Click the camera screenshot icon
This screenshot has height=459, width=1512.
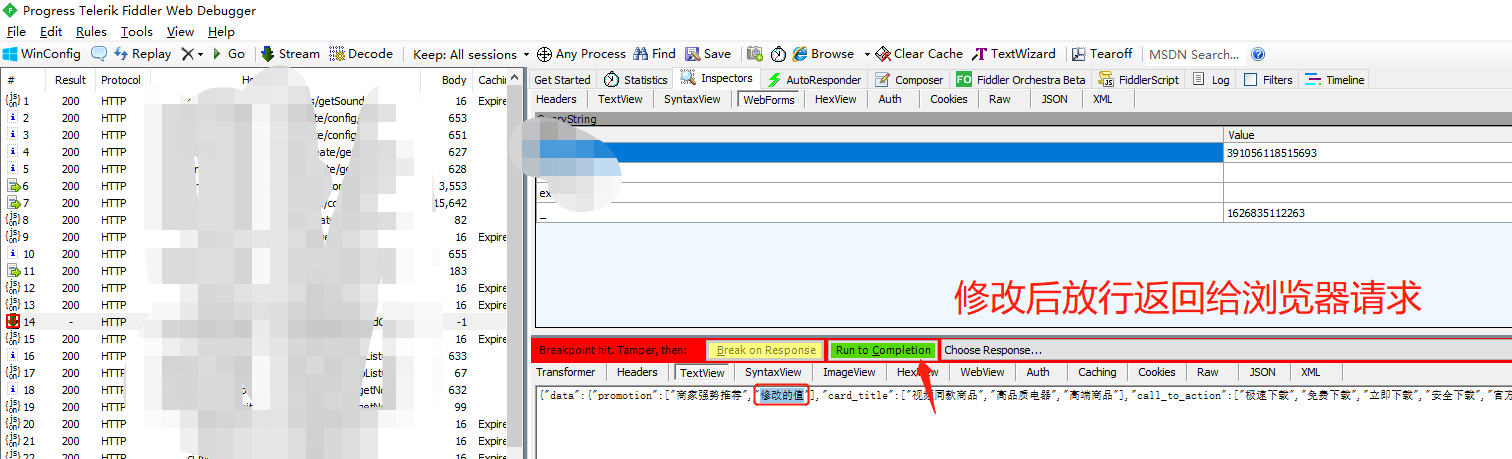(755, 54)
